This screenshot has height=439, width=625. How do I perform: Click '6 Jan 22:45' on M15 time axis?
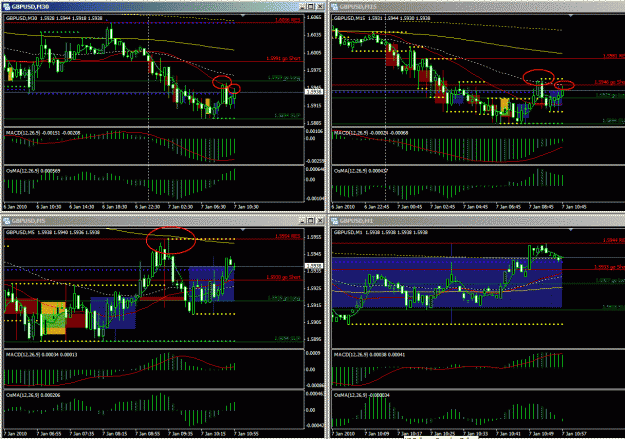tap(377, 207)
